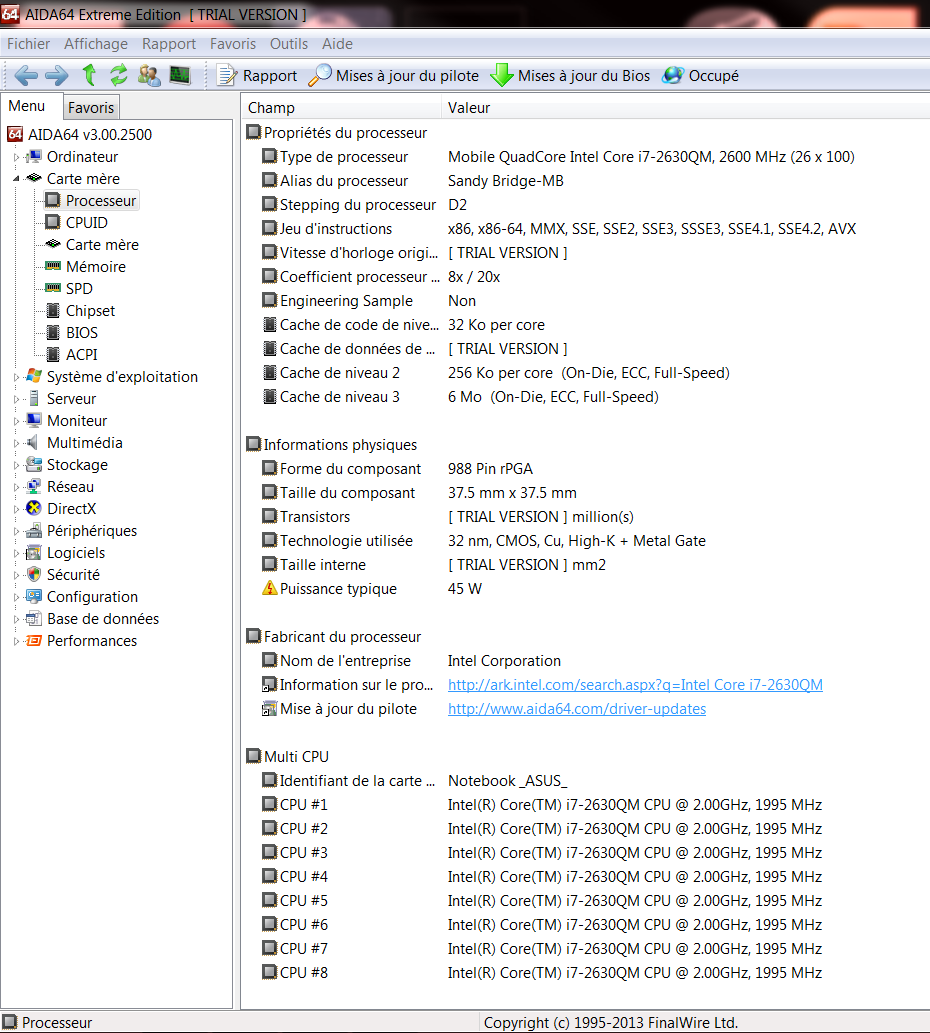The height and width of the screenshot is (1033, 930).
Task: Open the SPD tree item
Action: (x=79, y=289)
